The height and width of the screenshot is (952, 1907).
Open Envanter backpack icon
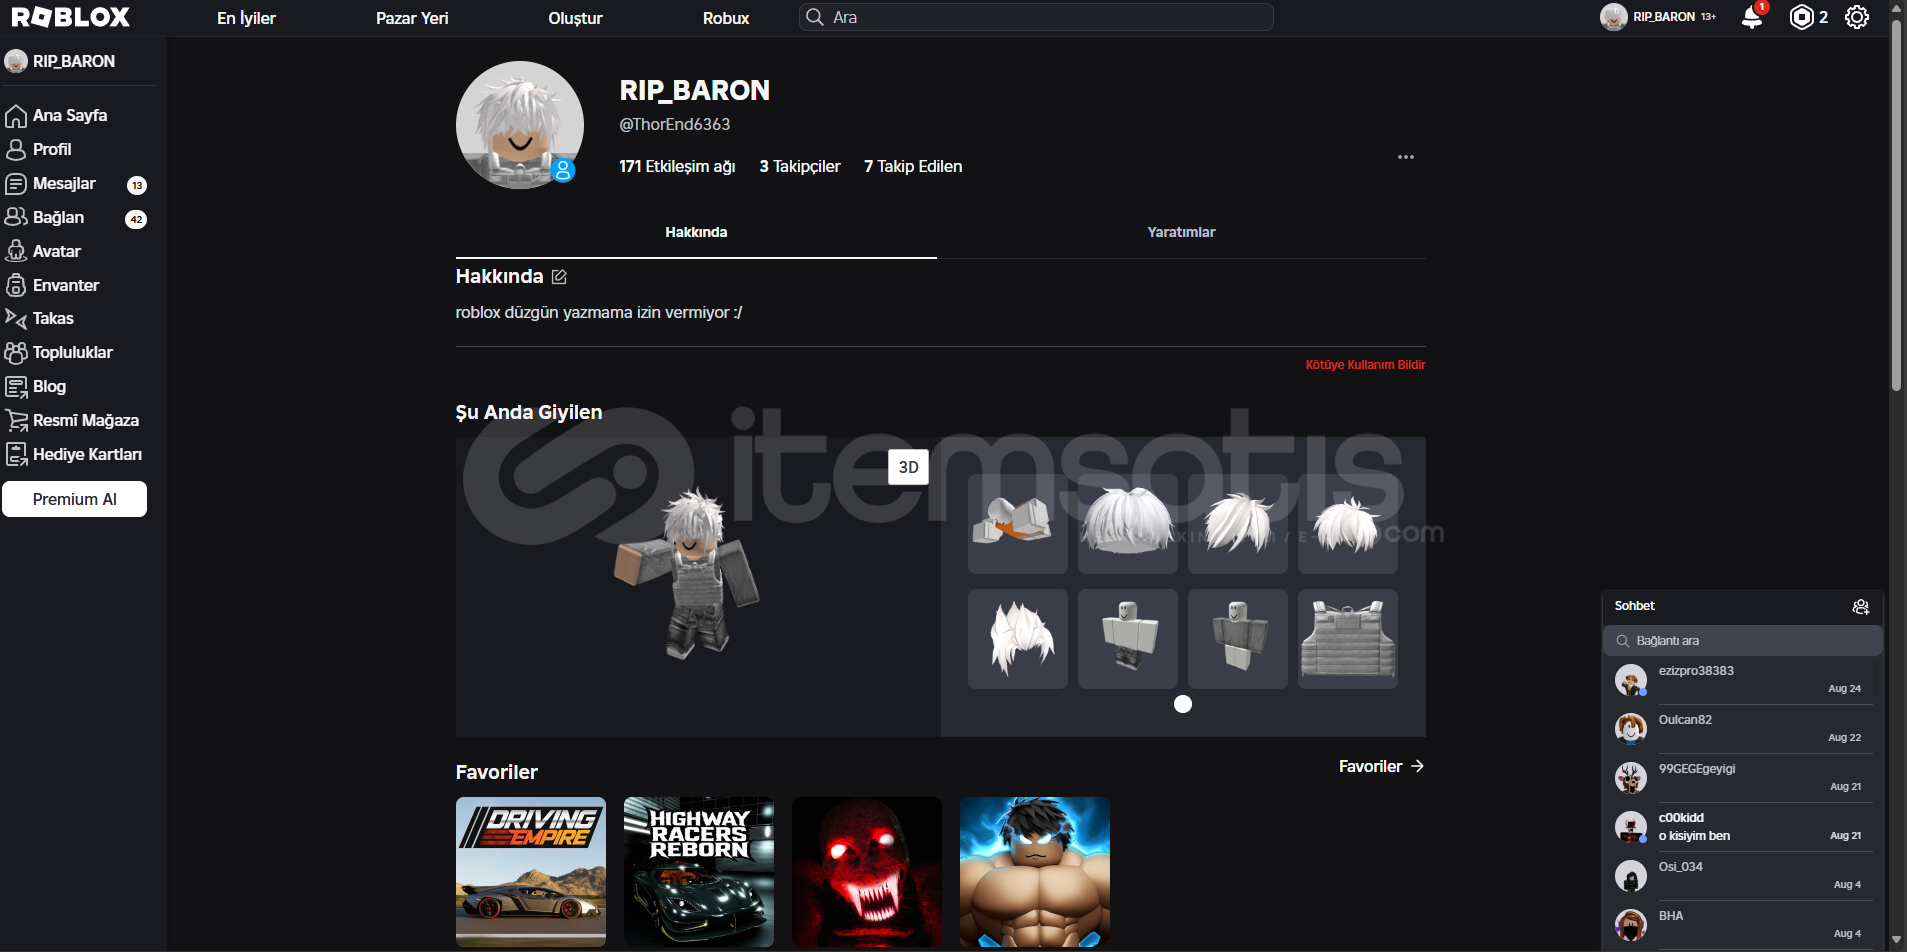[16, 285]
